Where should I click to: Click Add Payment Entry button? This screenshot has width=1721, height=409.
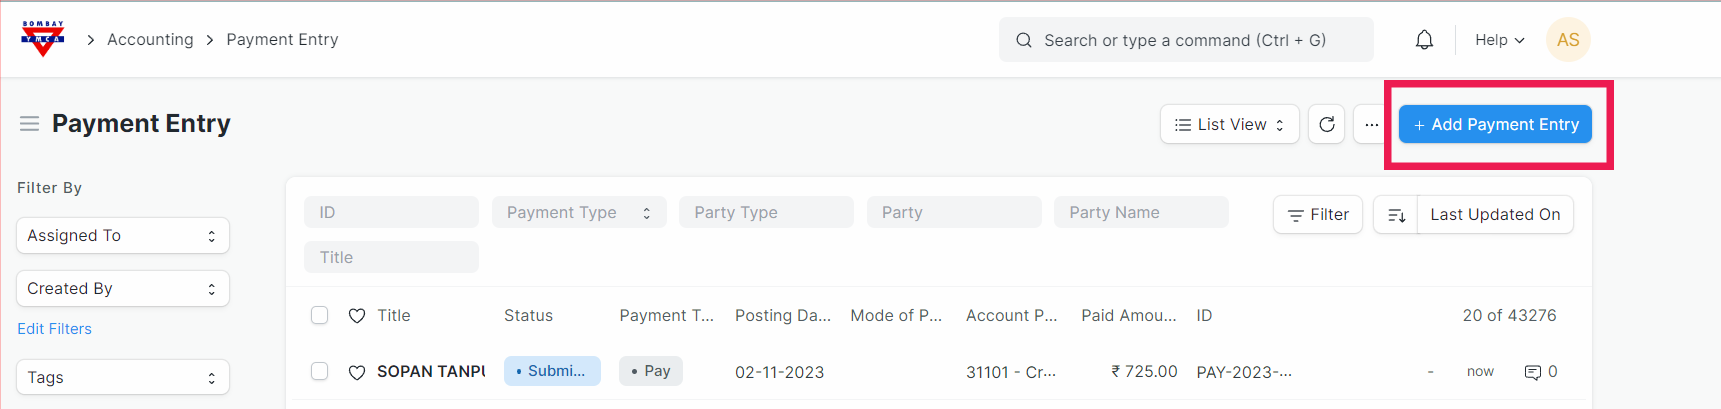click(x=1495, y=125)
